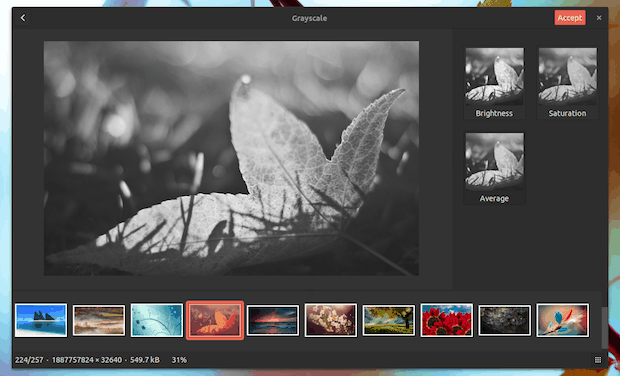Go back using the header arrow
This screenshot has height=376, width=620.
(x=23, y=18)
